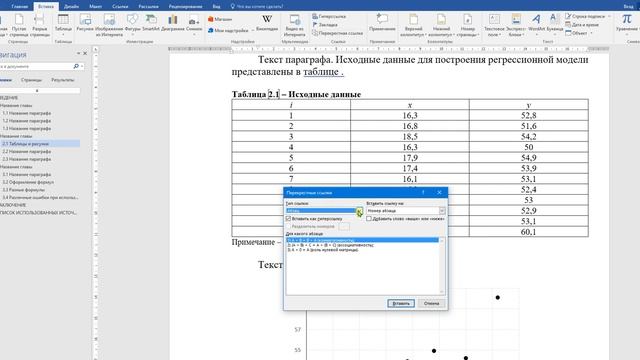The width and height of the screenshot is (640, 360).
Task: Click search magnifier in navigation pane
Action: pos(76,66)
